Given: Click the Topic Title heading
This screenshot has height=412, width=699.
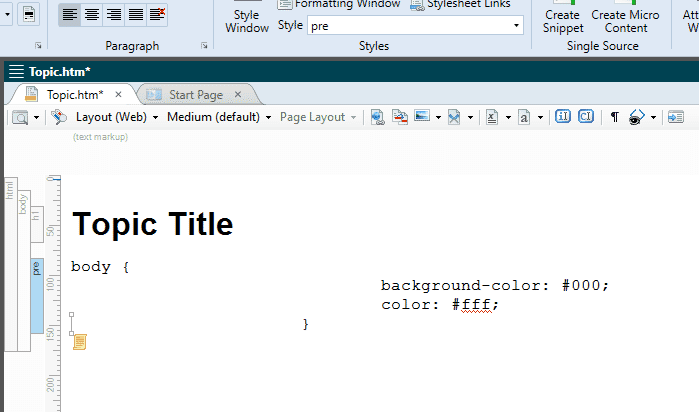Looking at the screenshot, I should click(x=152, y=224).
